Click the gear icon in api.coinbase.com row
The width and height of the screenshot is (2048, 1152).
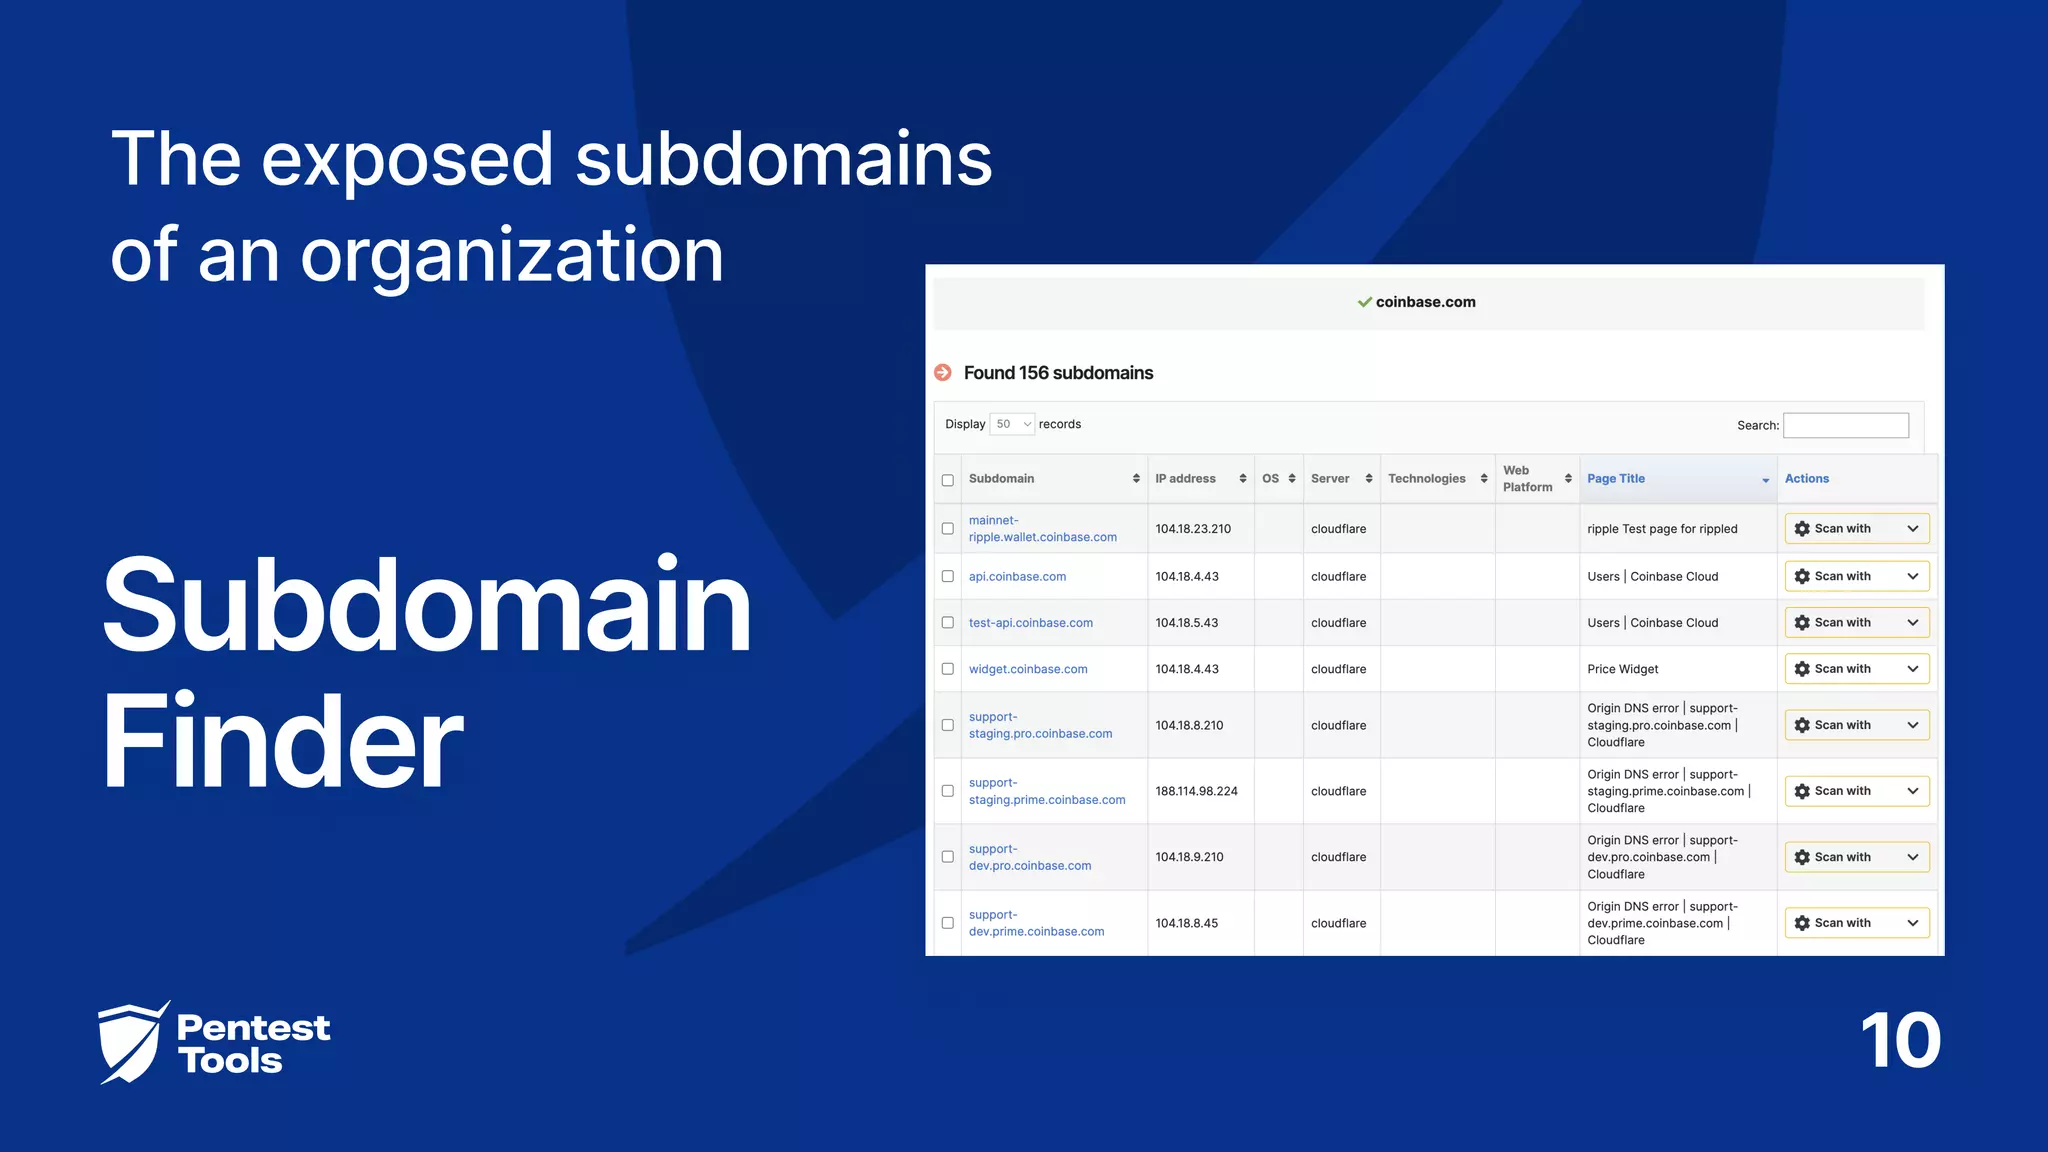1802,576
